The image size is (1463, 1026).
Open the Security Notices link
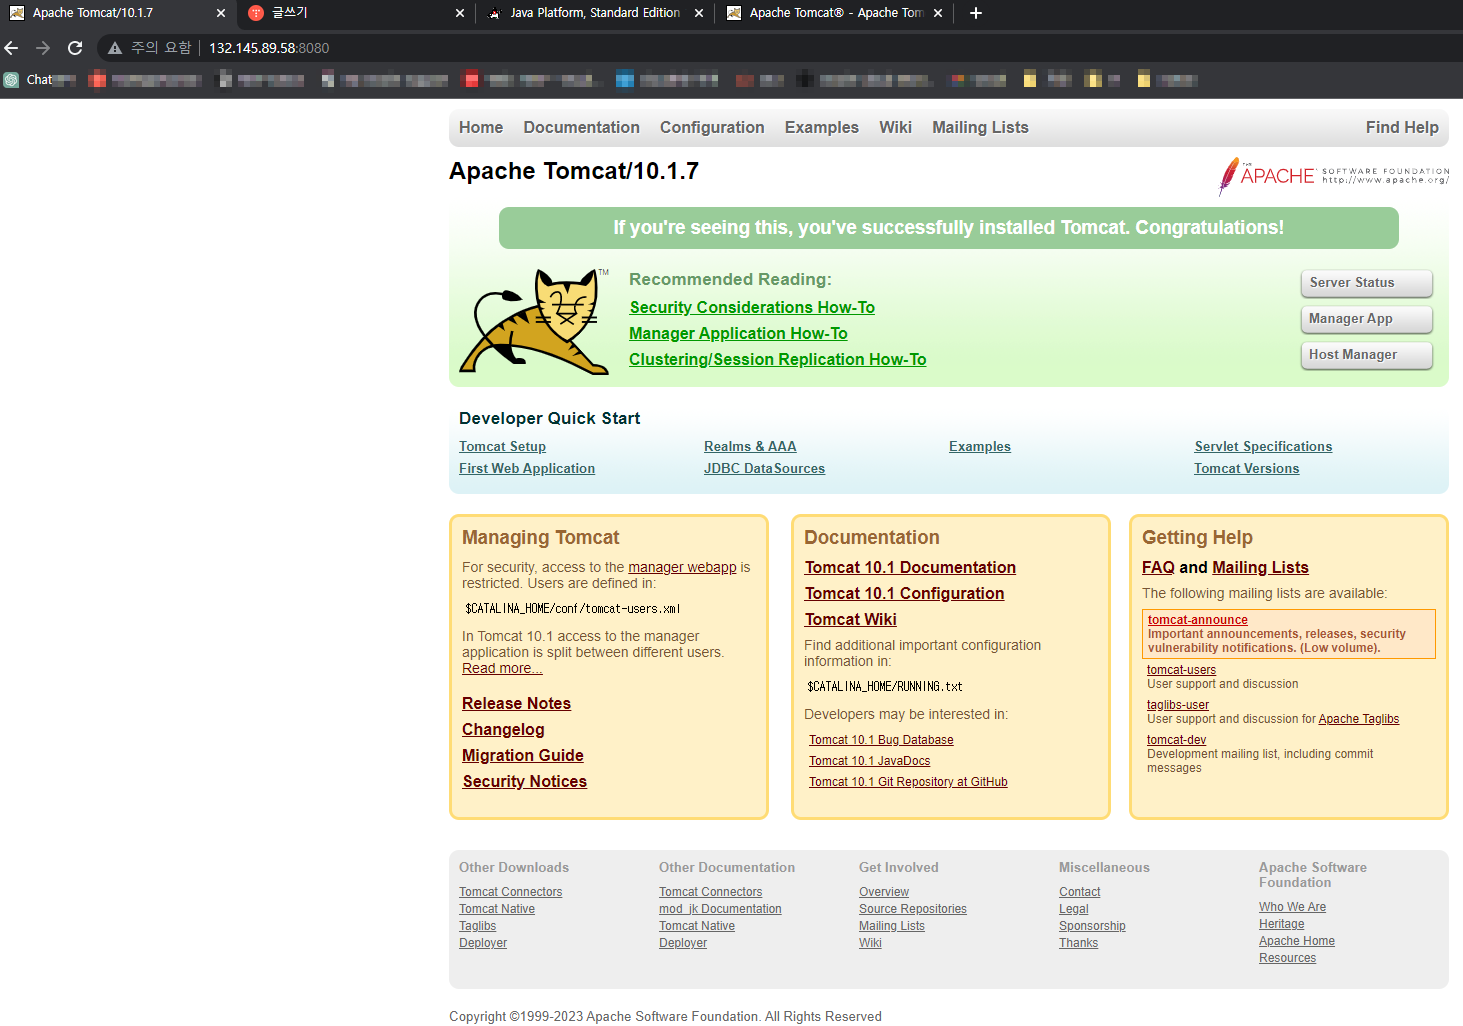[x=525, y=782]
